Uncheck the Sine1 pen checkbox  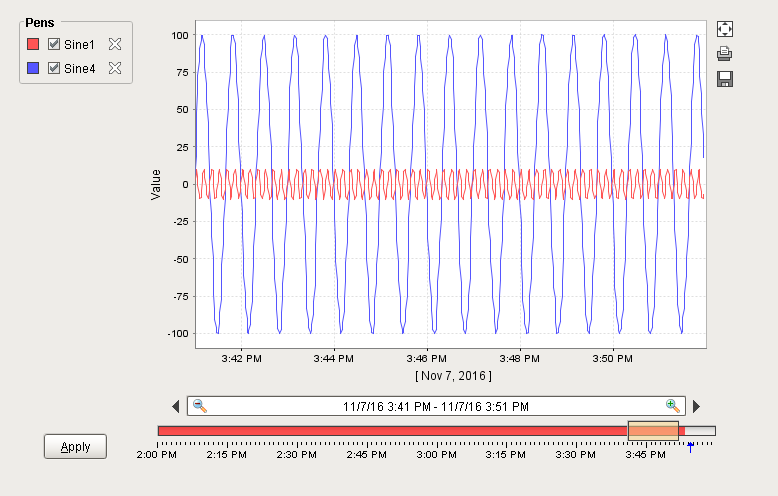55,44
